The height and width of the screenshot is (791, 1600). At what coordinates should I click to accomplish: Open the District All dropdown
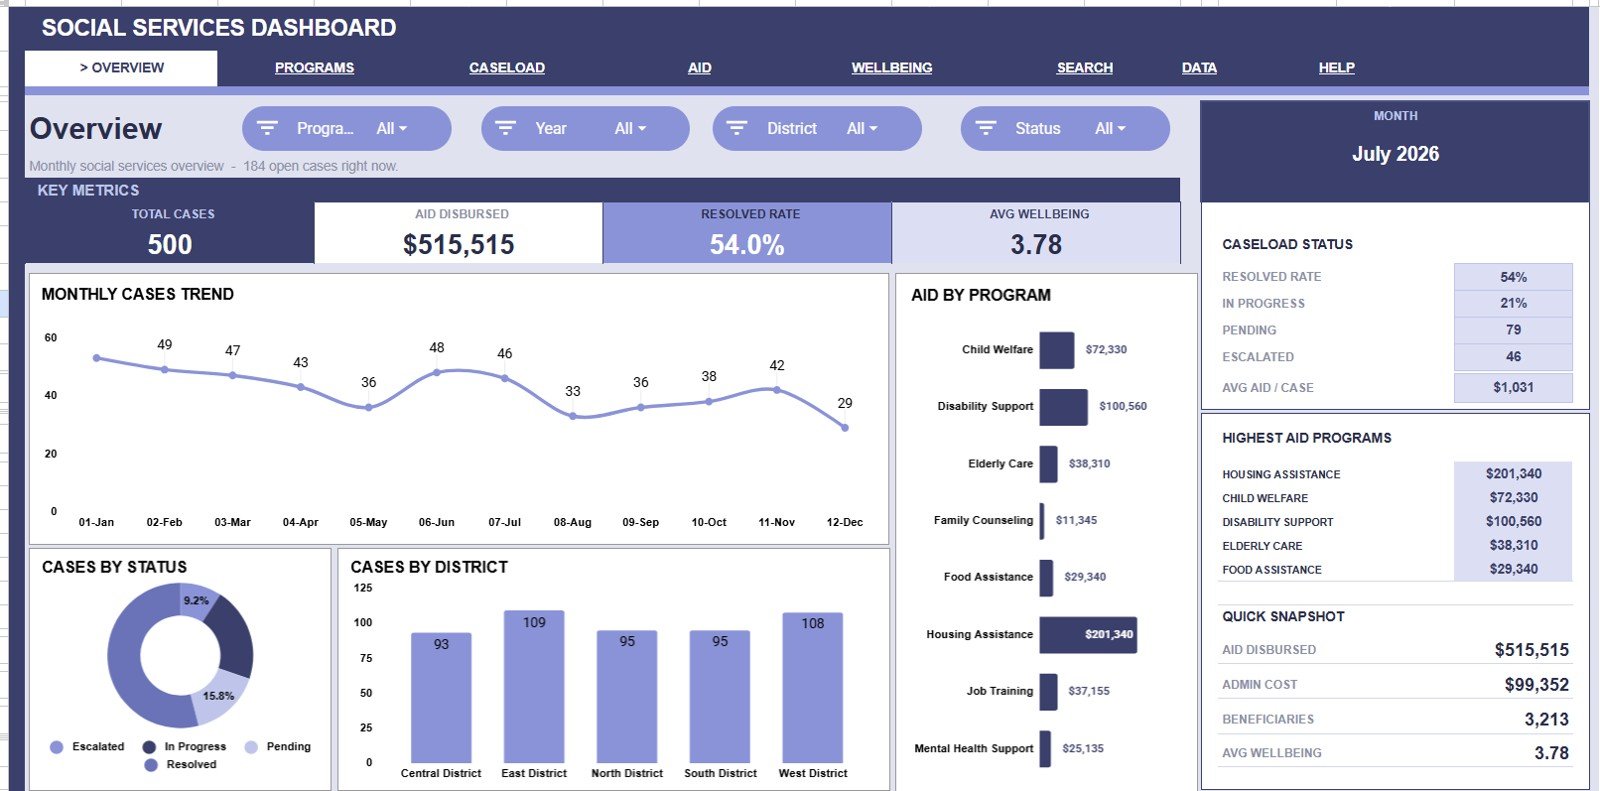pos(862,128)
